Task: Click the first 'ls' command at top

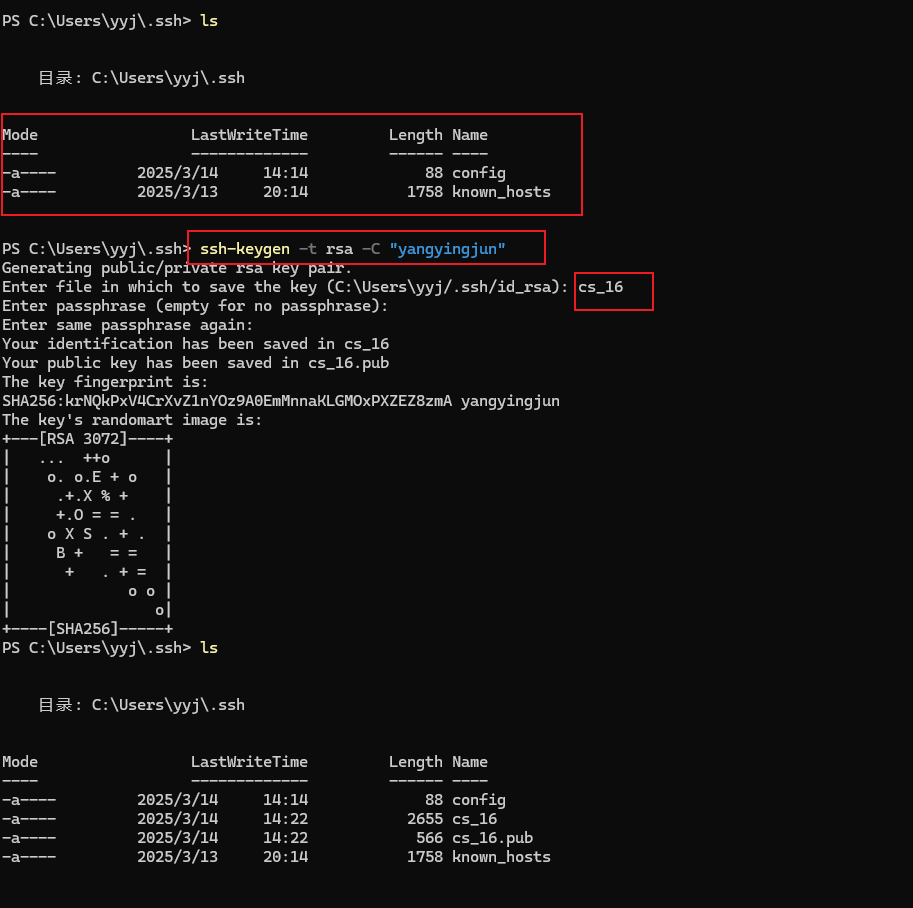Action: (208, 21)
